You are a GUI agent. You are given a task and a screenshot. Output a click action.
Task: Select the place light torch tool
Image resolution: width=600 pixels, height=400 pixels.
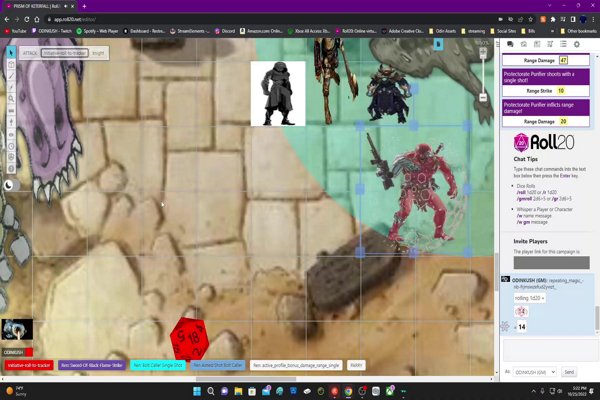pos(11,122)
